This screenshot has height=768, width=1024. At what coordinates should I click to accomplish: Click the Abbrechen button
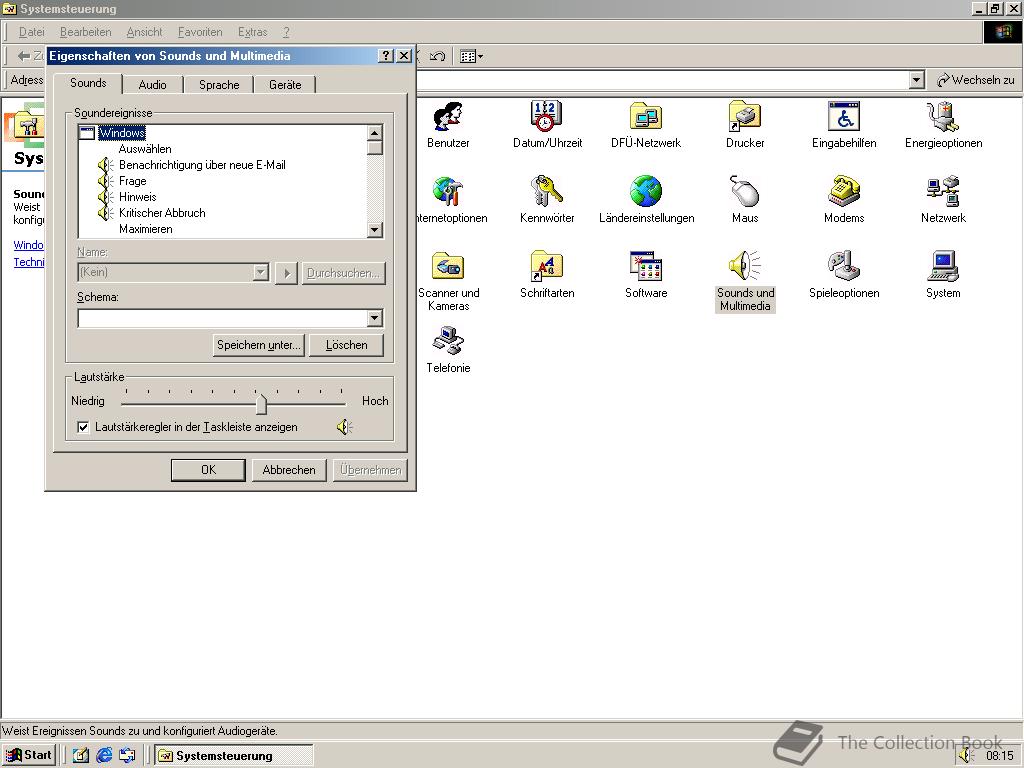(x=289, y=470)
